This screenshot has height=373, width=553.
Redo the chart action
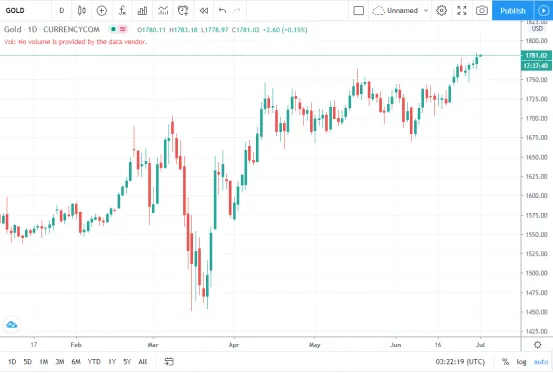click(237, 11)
